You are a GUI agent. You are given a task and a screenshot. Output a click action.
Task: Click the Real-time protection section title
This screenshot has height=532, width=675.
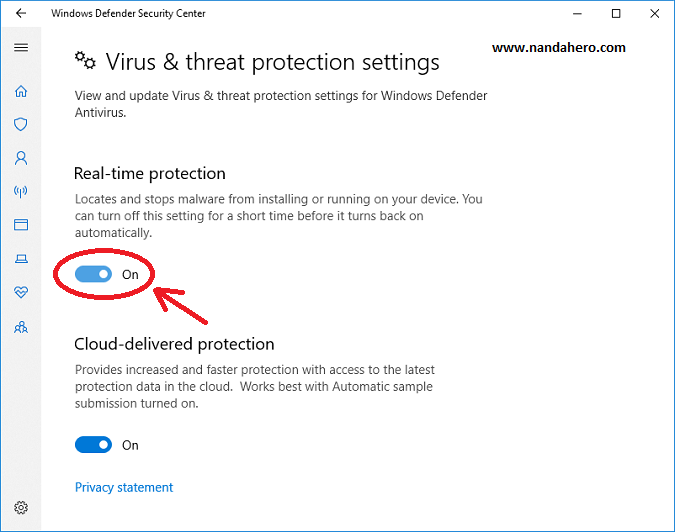pyautogui.click(x=150, y=173)
